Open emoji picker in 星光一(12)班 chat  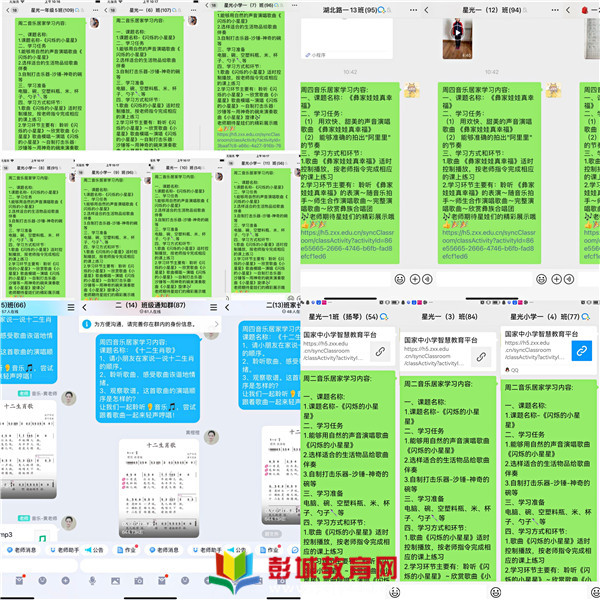coord(541,279)
